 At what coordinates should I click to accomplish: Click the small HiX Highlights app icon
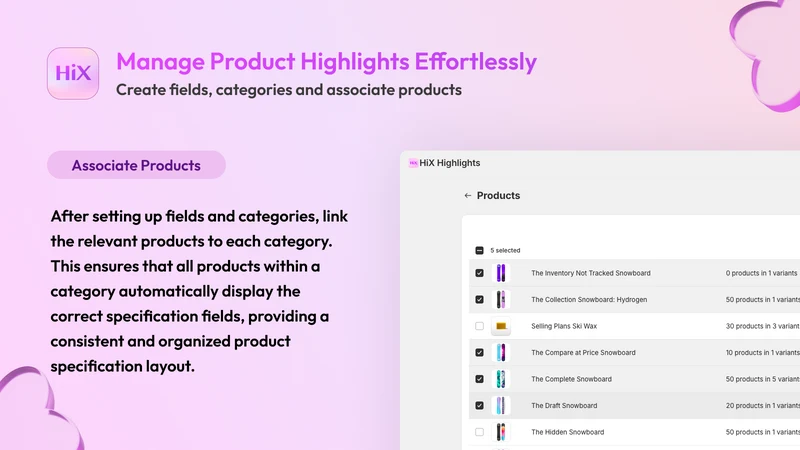413,163
